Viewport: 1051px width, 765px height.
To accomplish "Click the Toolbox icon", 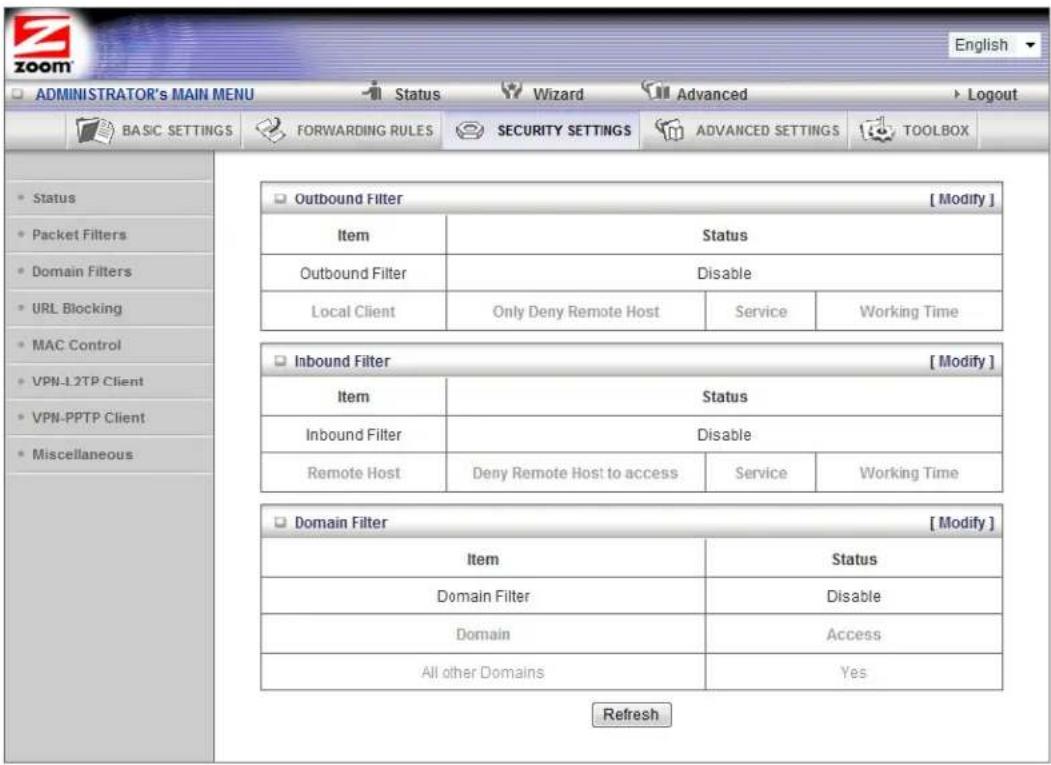I will 877,130.
